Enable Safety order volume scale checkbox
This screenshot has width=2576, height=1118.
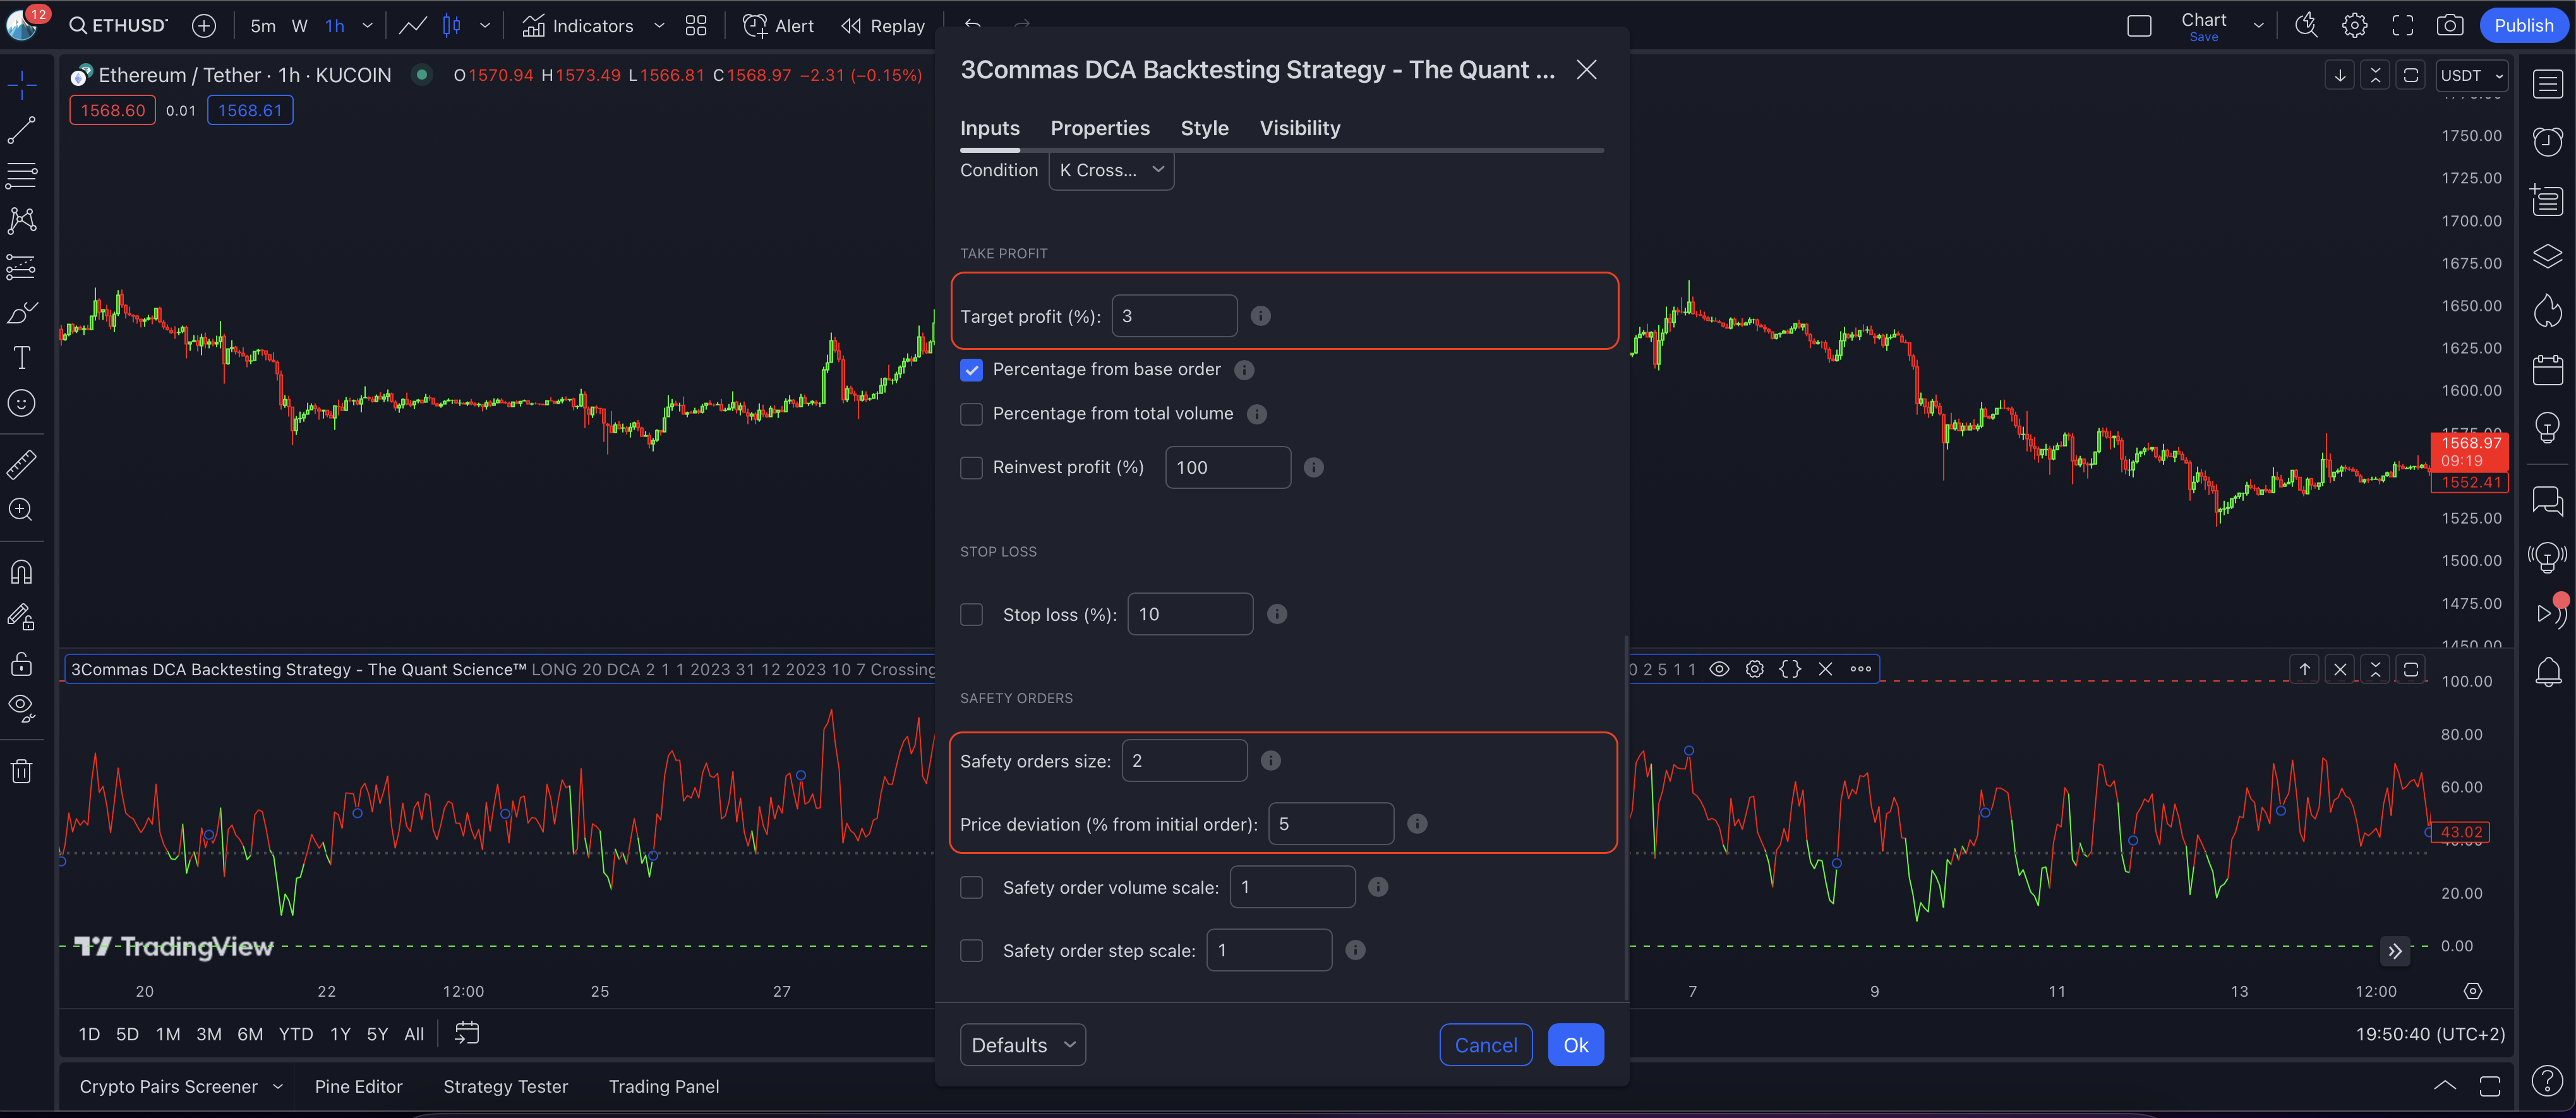point(971,888)
